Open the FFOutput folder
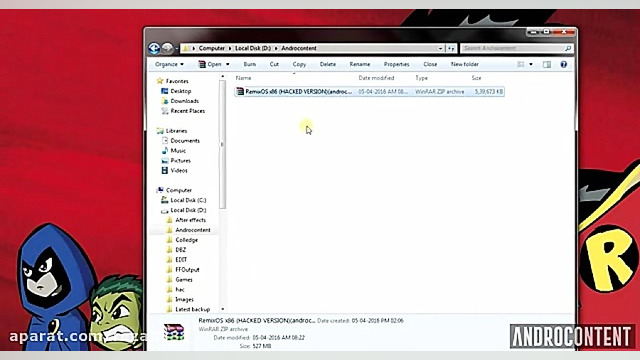 [187, 269]
